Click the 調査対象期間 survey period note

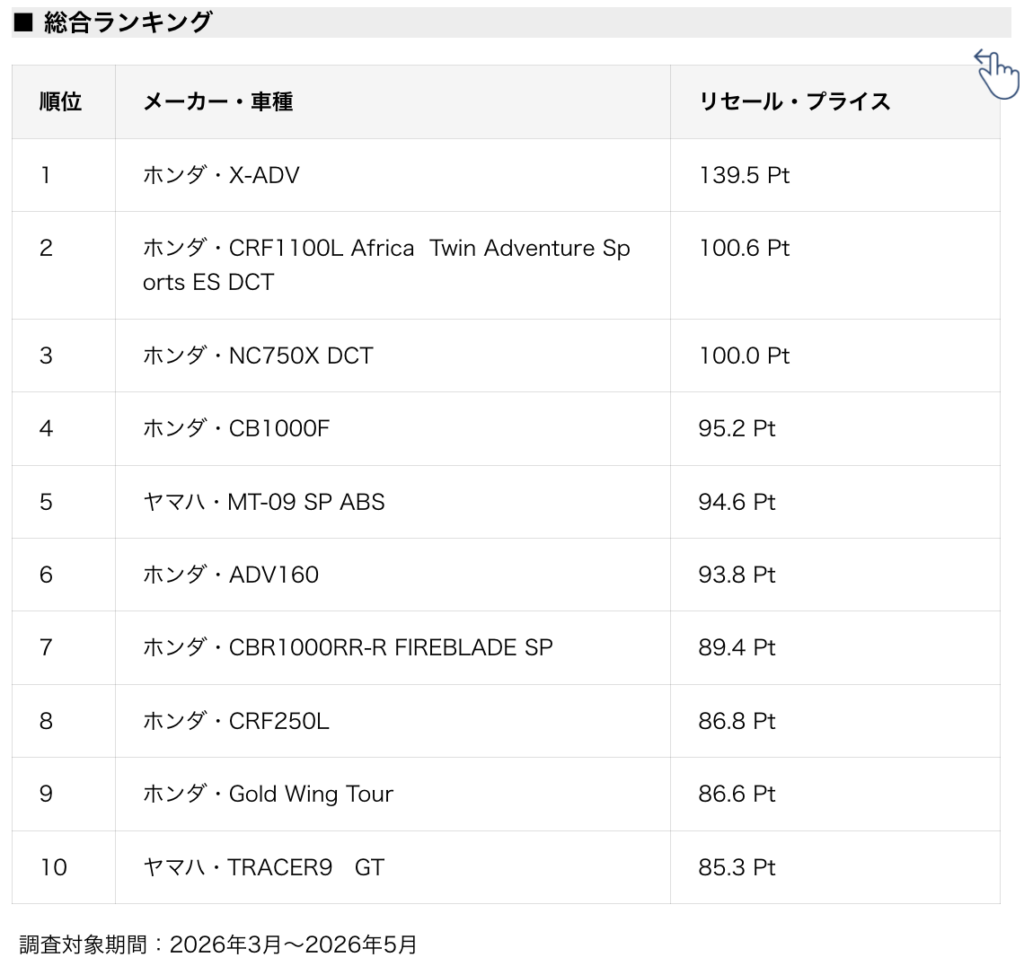click(218, 945)
